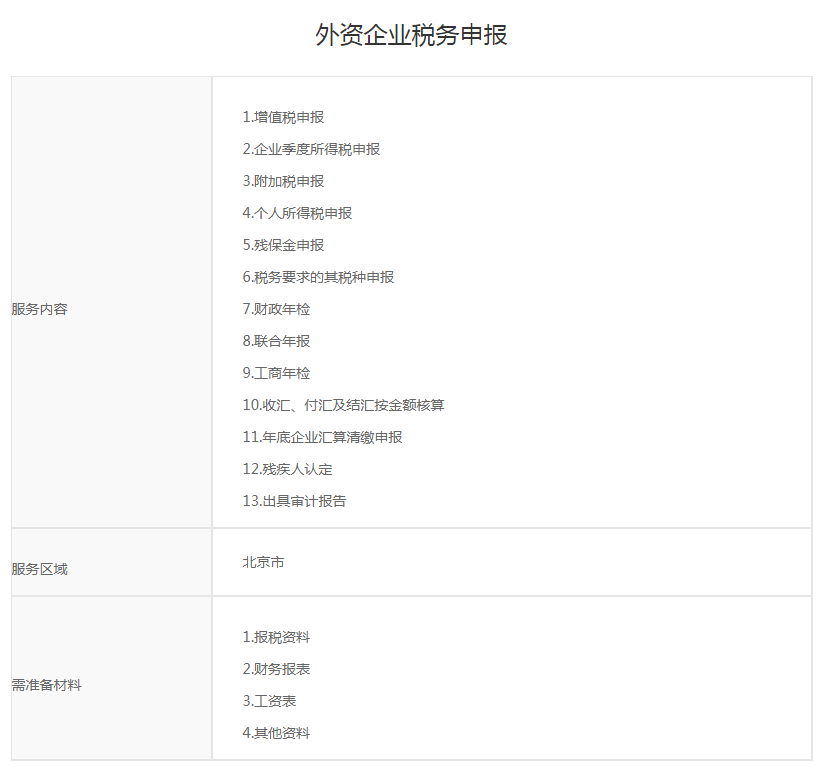Screen dimensions: 824x775
Task: Click the 2.企业季度所得税申报 text
Action: click(x=311, y=149)
